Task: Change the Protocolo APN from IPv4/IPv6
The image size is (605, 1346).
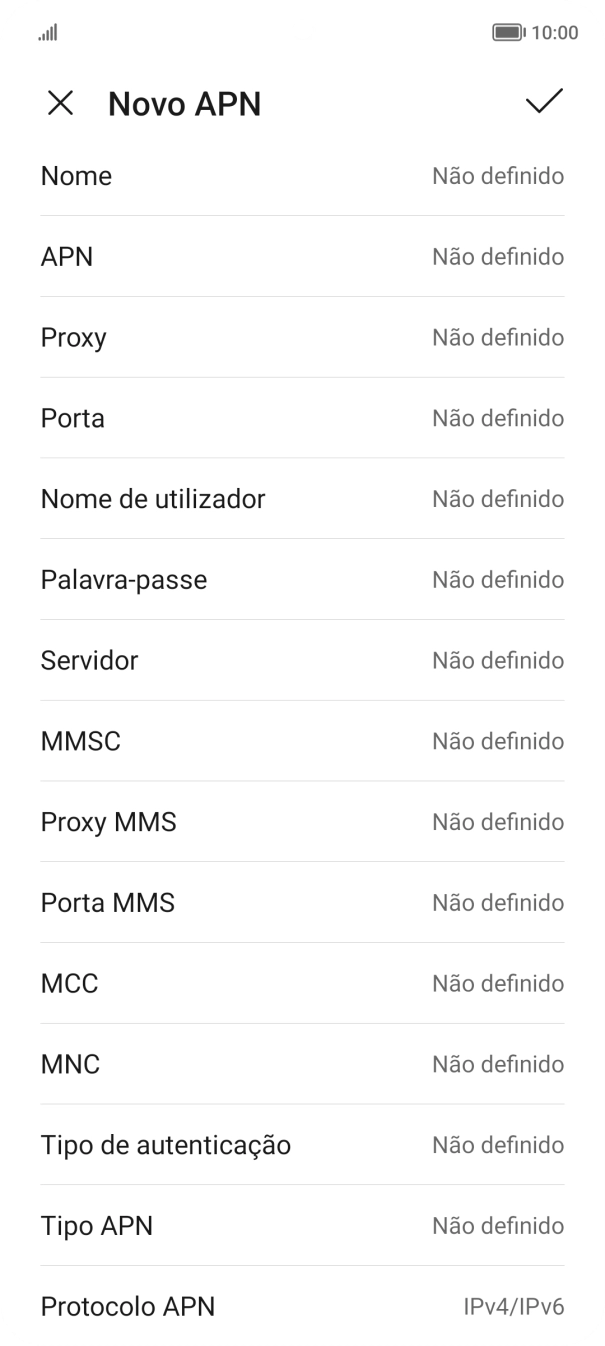Action: [x=302, y=1306]
